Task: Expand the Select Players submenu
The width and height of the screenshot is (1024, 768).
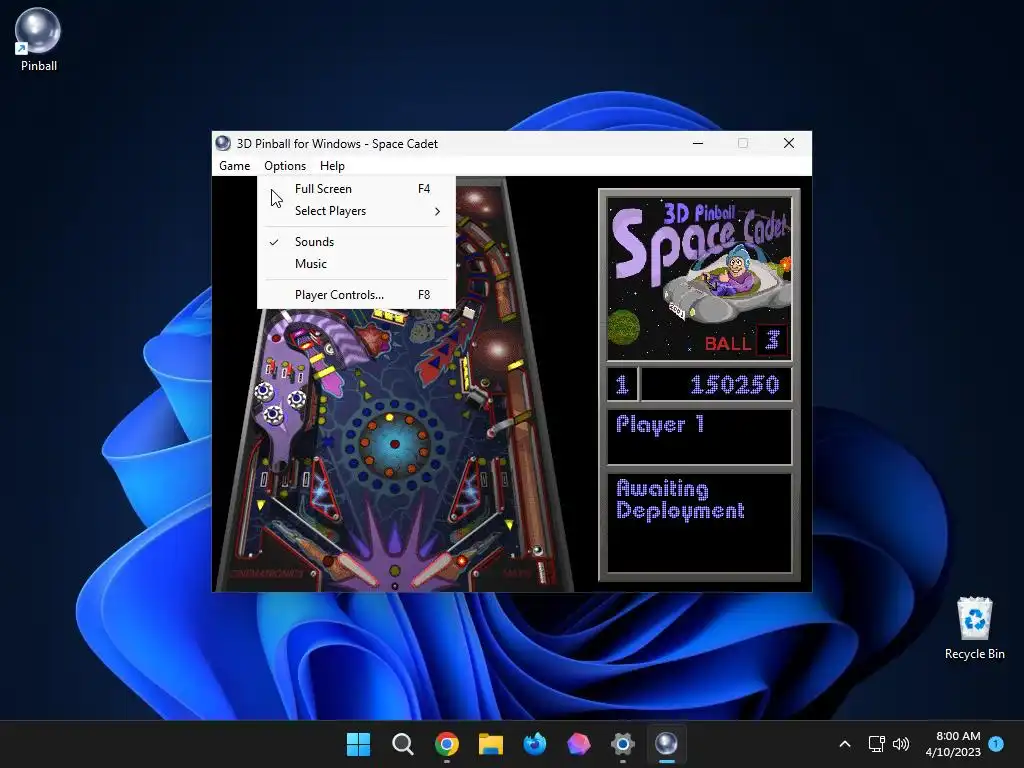Action: click(x=357, y=211)
